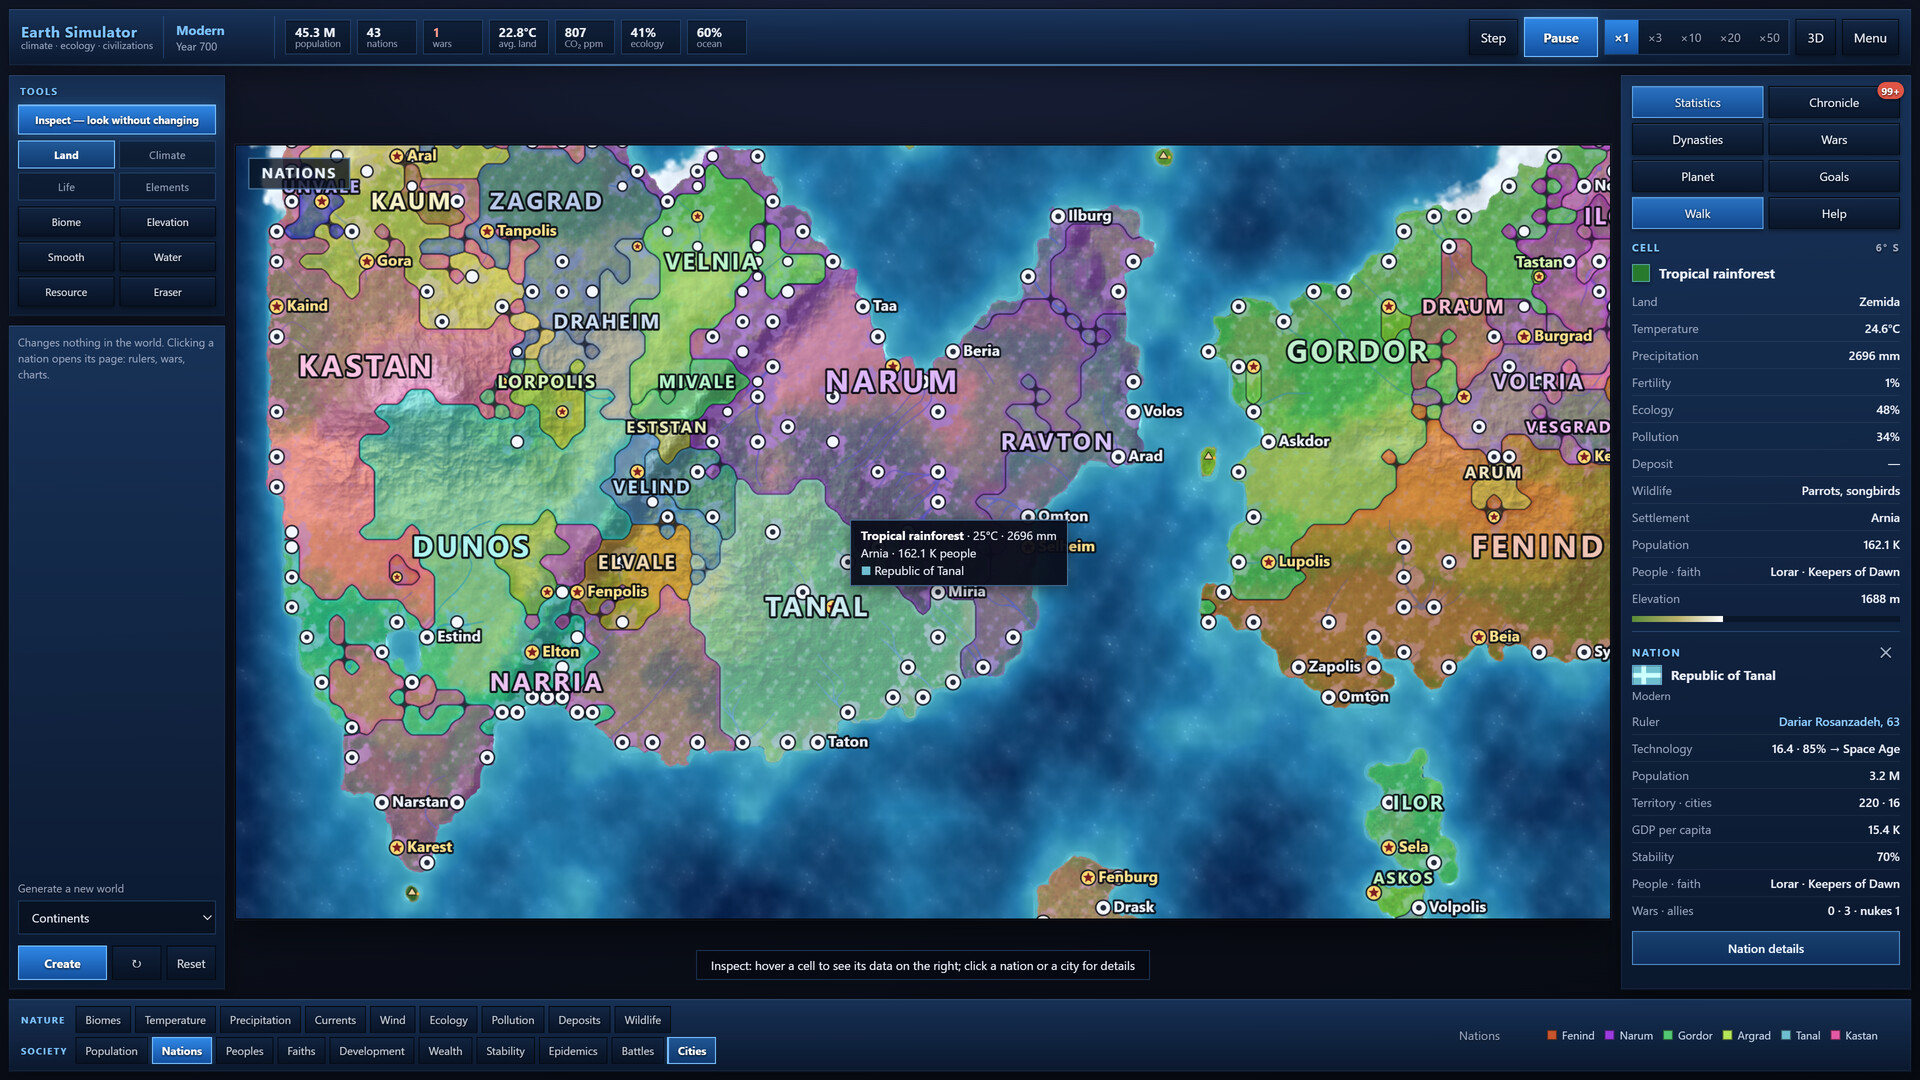The width and height of the screenshot is (1920, 1080).
Task: Click the Earth Simulator title
Action: [x=79, y=32]
